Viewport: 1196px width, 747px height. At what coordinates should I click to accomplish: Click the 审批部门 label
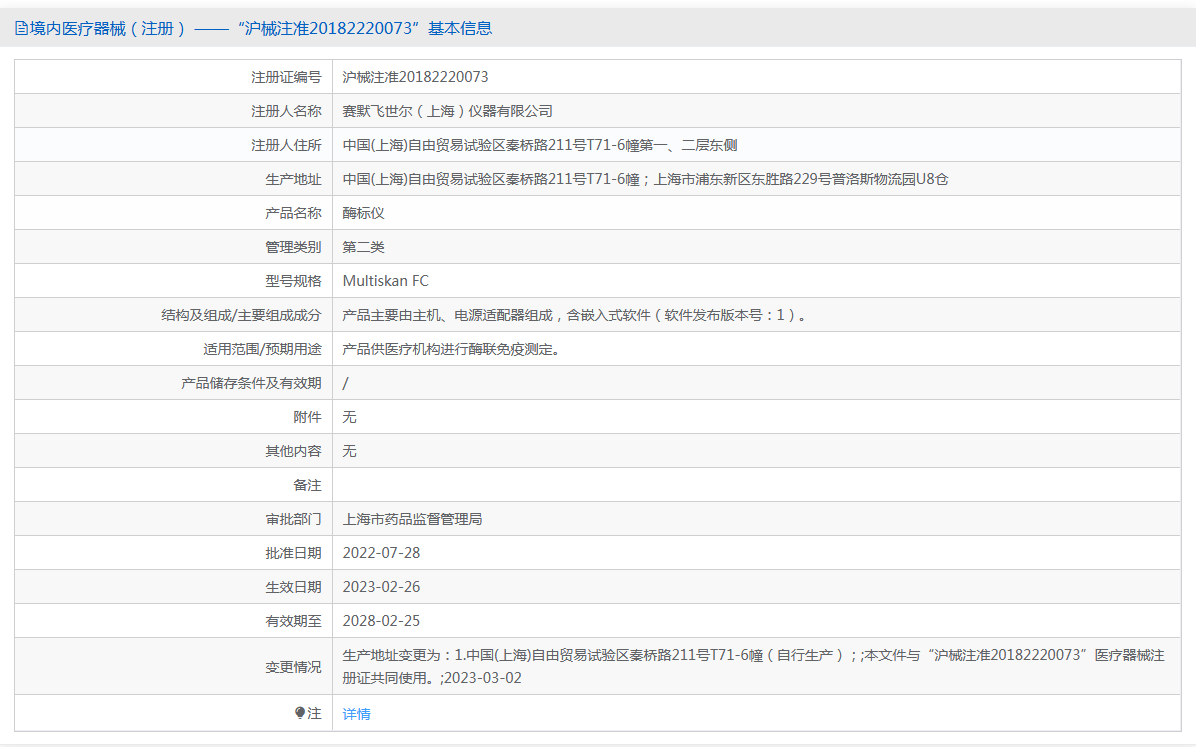(x=293, y=519)
